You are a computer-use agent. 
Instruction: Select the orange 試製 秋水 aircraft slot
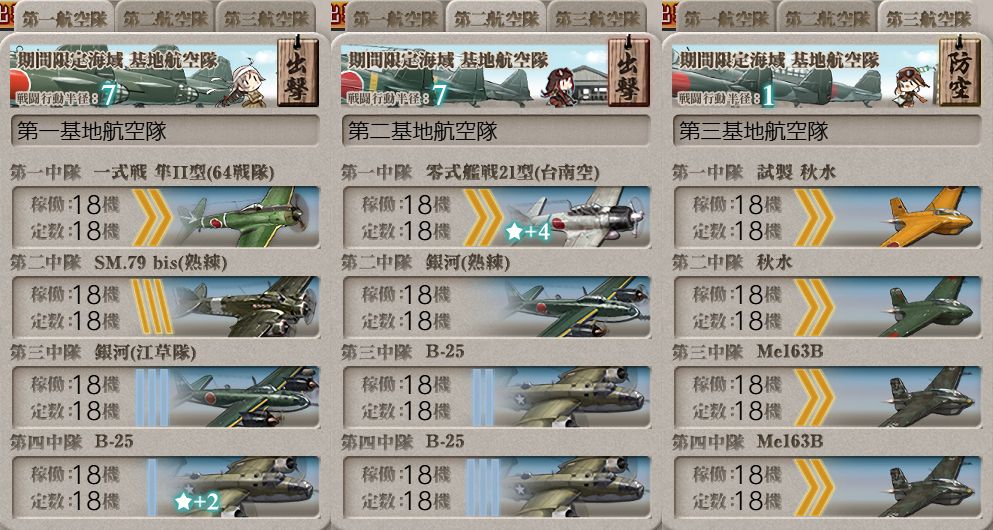click(x=827, y=217)
